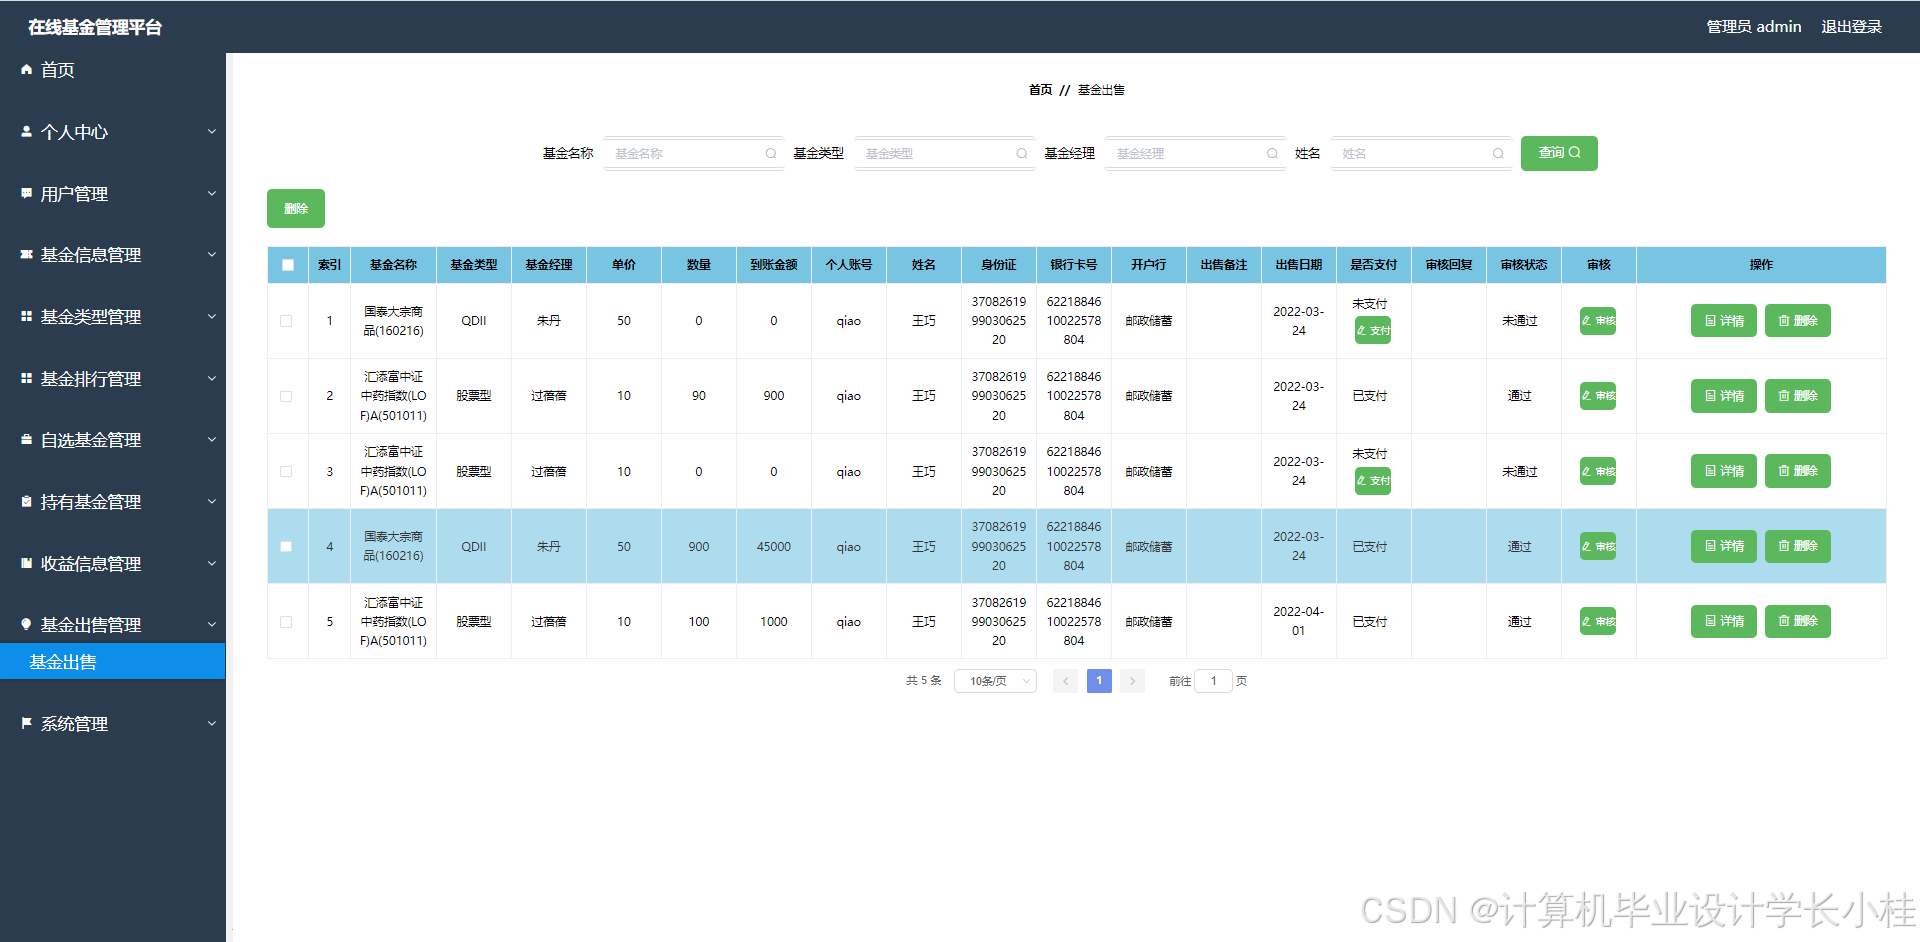
Task: Focus the 基金经理 search input
Action: [x=1195, y=153]
